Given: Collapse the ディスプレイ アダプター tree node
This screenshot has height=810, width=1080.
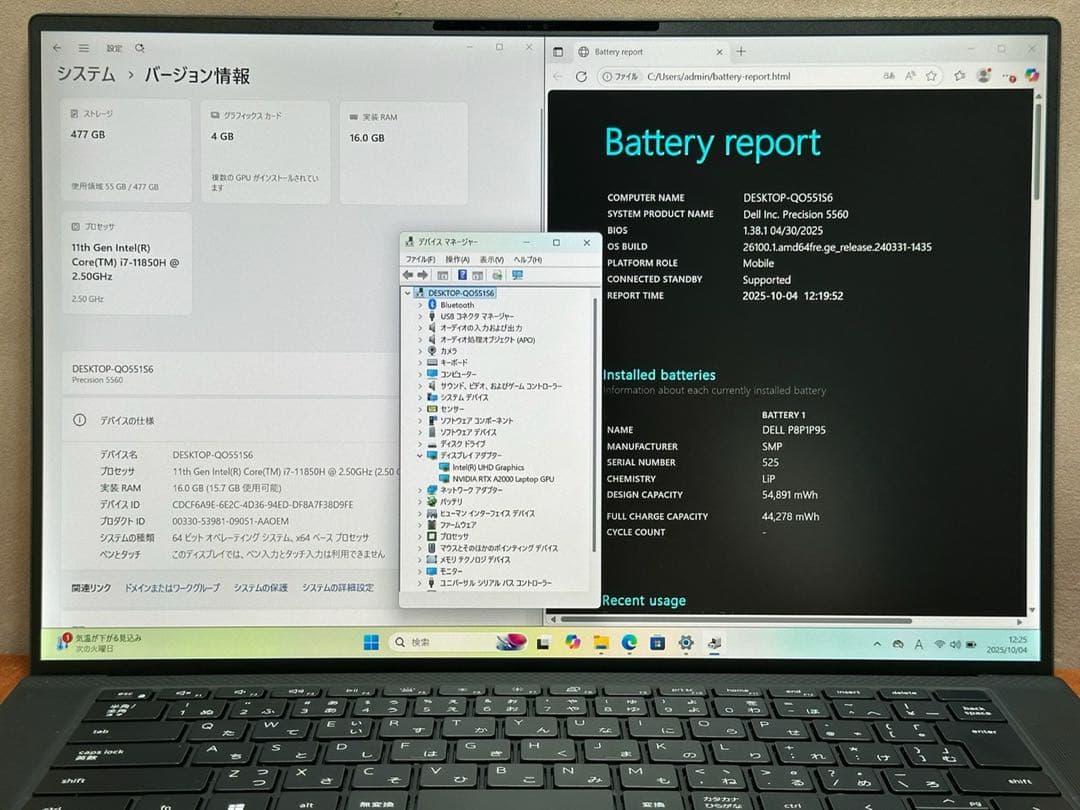Looking at the screenshot, I should (x=418, y=453).
